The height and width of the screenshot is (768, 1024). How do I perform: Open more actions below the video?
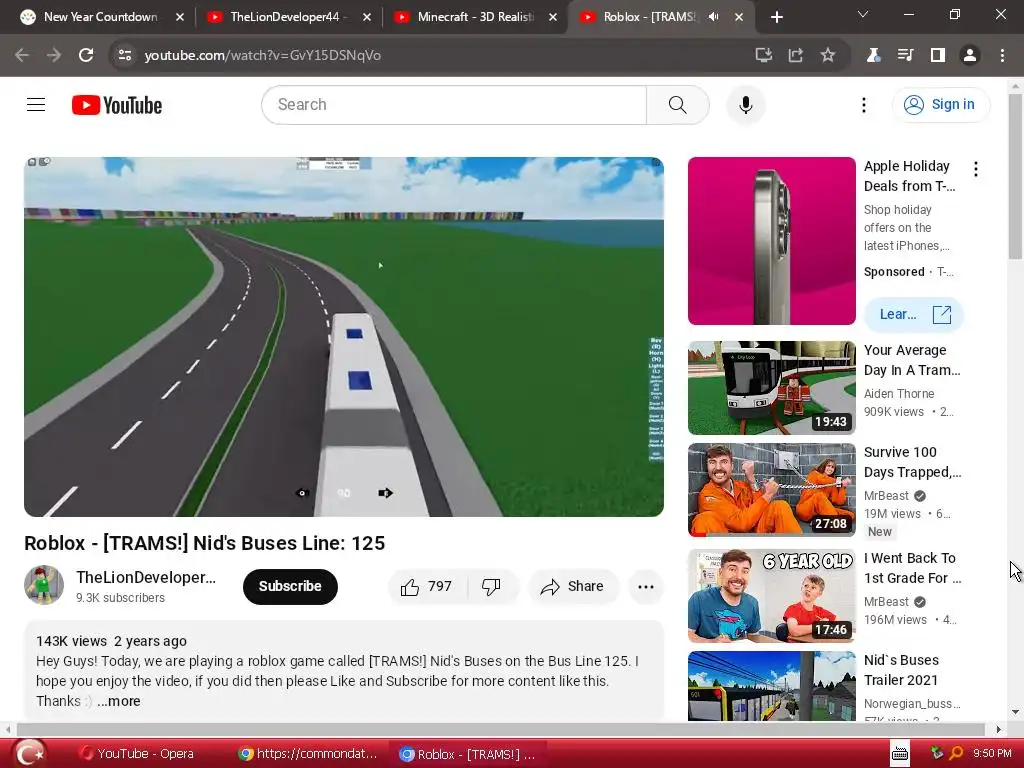[646, 586]
